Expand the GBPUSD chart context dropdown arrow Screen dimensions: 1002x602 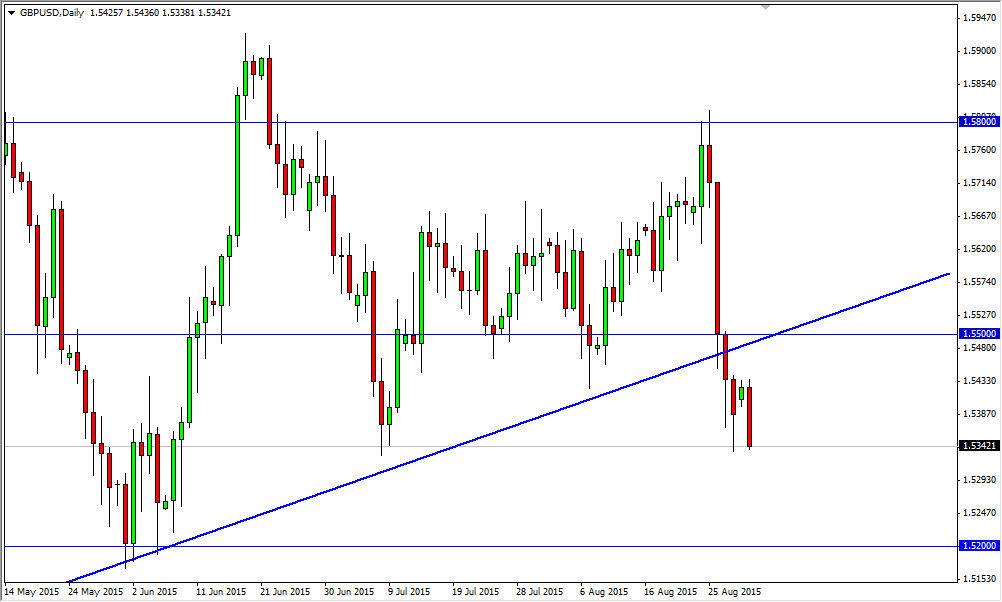coord(12,12)
